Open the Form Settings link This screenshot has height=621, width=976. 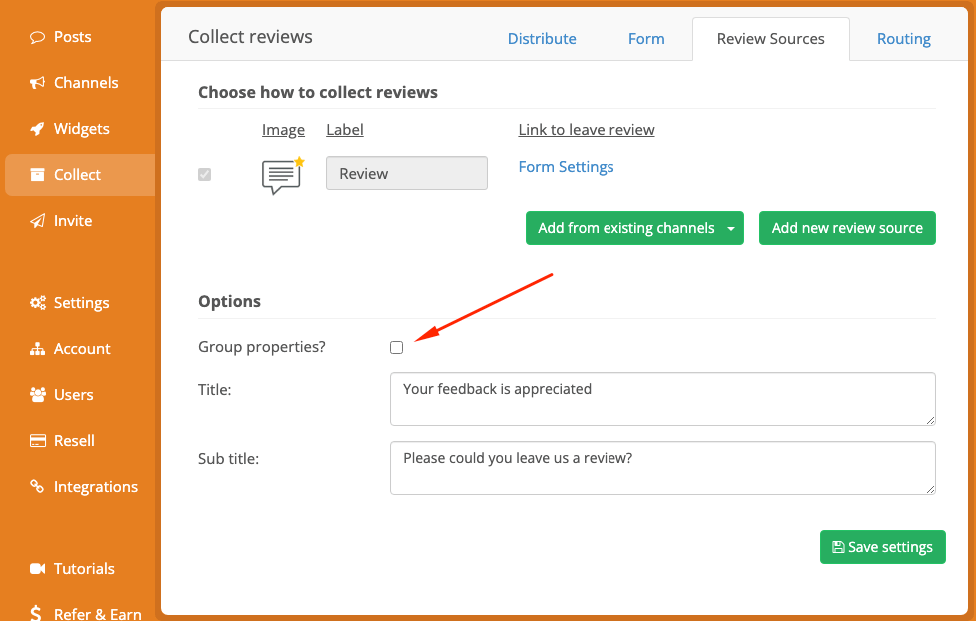pos(566,167)
